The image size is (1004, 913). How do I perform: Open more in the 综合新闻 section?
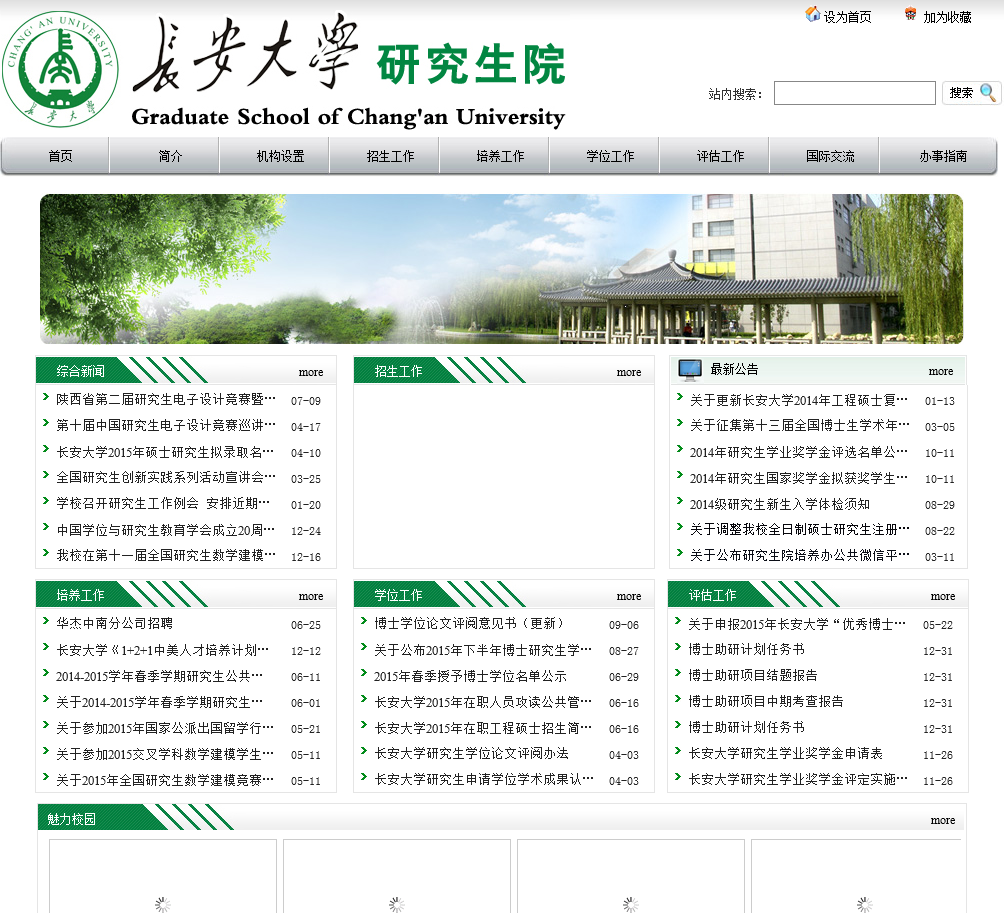[x=311, y=372]
